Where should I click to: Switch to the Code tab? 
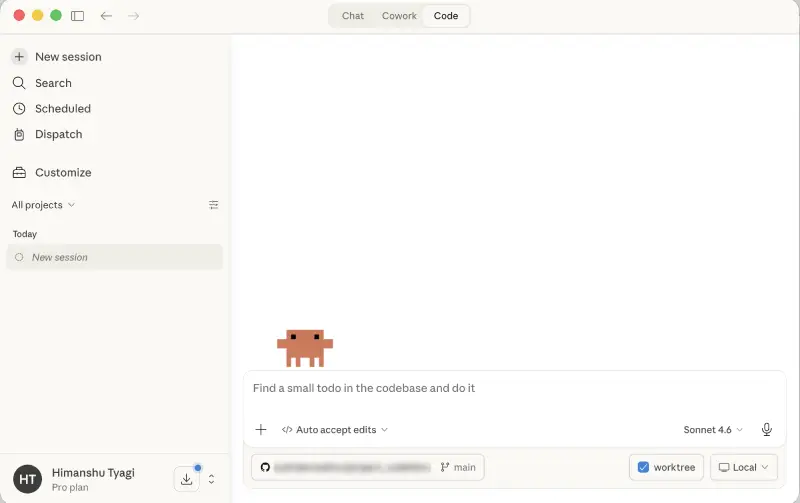pos(446,16)
